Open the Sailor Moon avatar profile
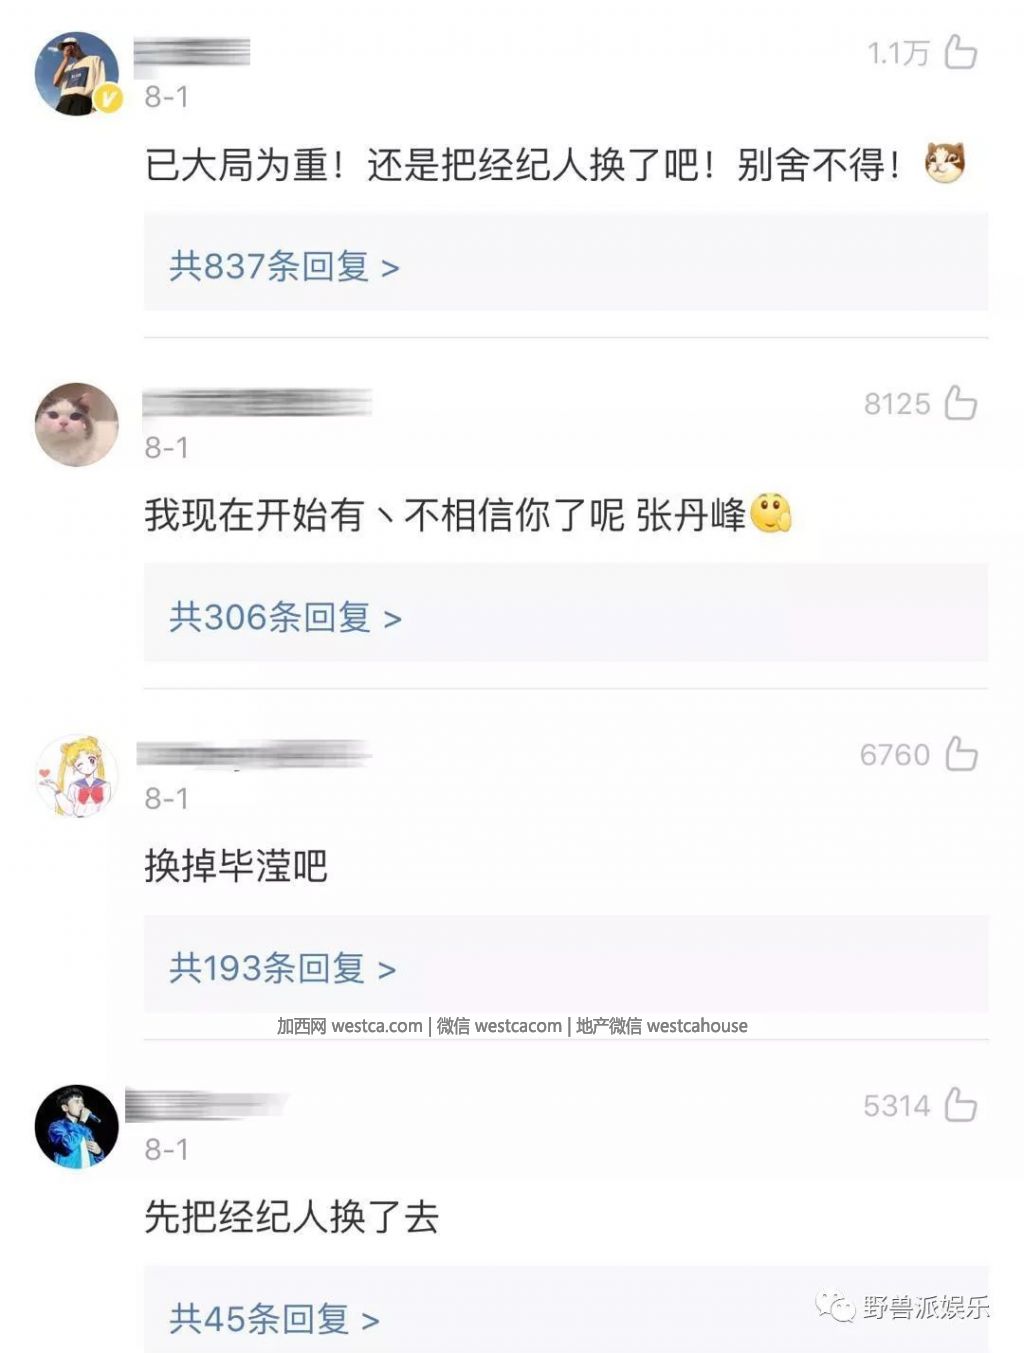This screenshot has height=1353, width=1024. (77, 776)
